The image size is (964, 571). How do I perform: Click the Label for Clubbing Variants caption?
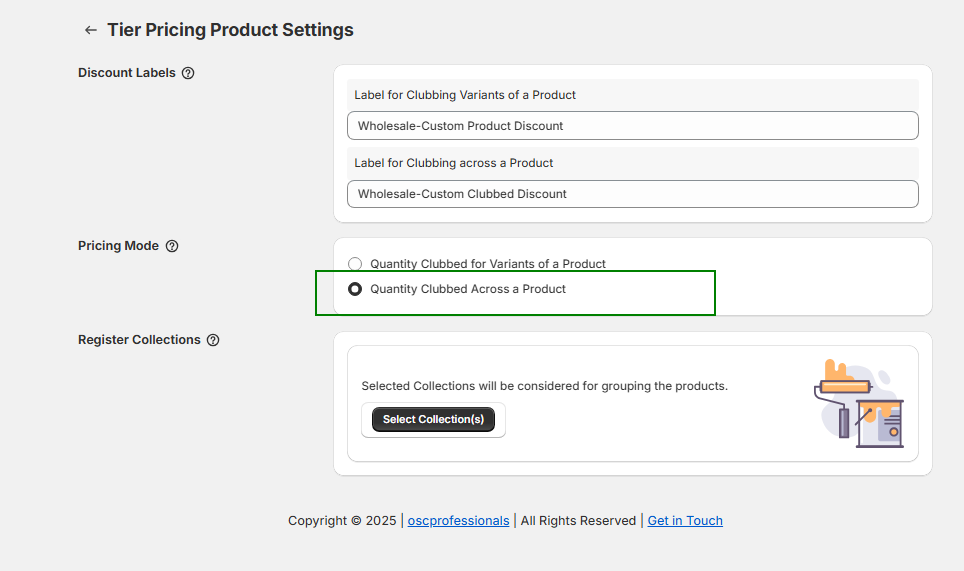click(465, 95)
